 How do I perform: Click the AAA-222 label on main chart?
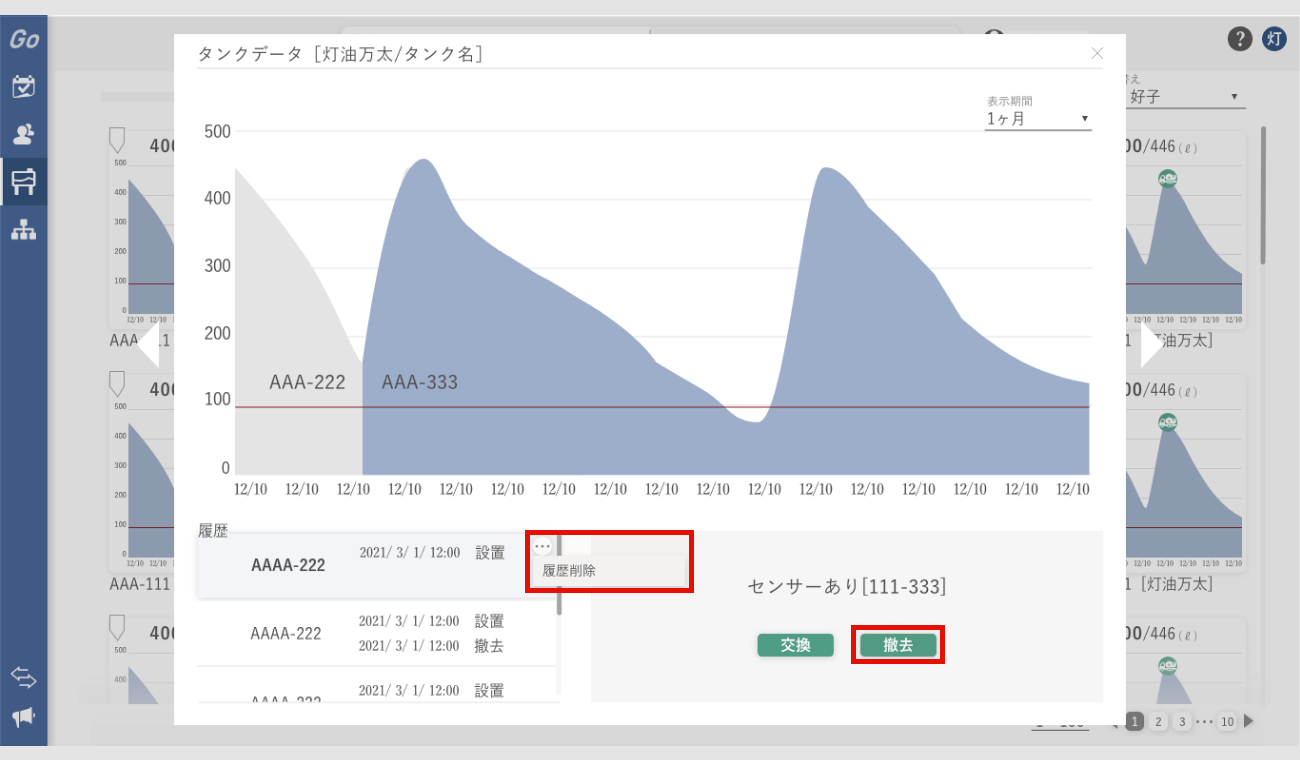click(x=307, y=382)
